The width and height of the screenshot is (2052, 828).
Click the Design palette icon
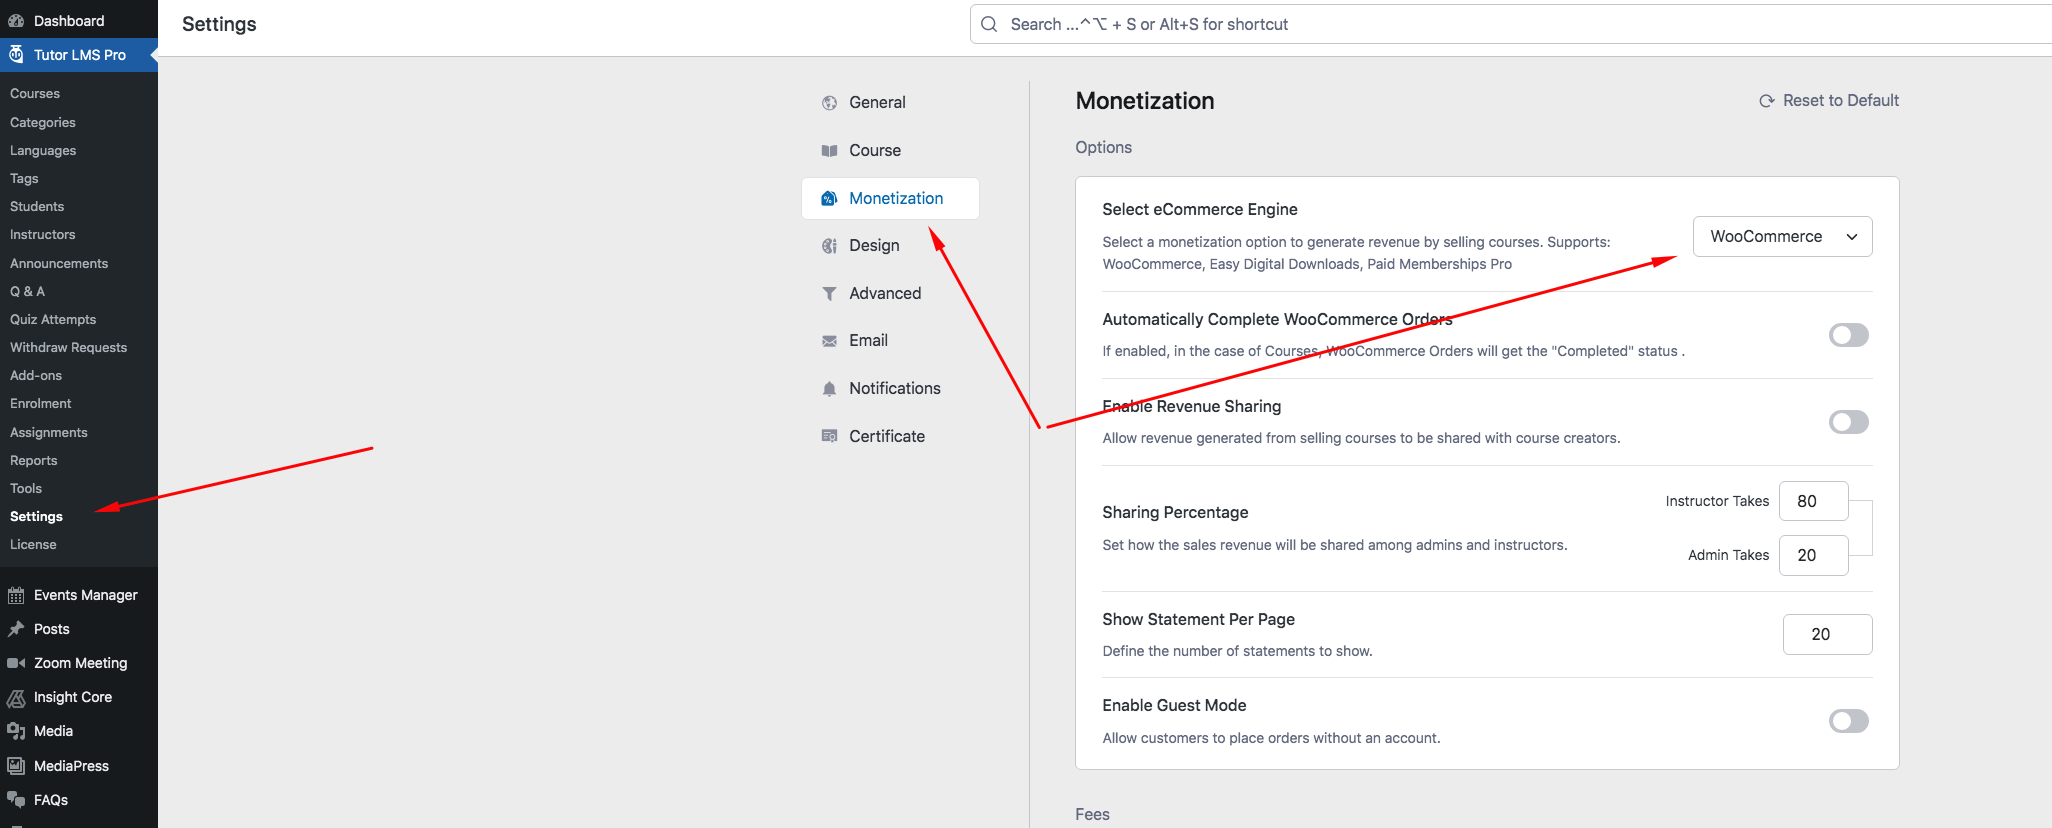point(829,246)
